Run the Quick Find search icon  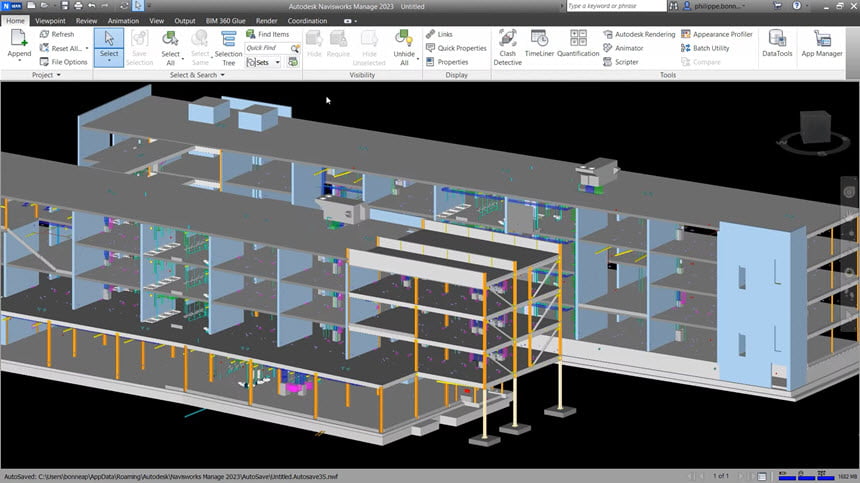click(x=295, y=48)
